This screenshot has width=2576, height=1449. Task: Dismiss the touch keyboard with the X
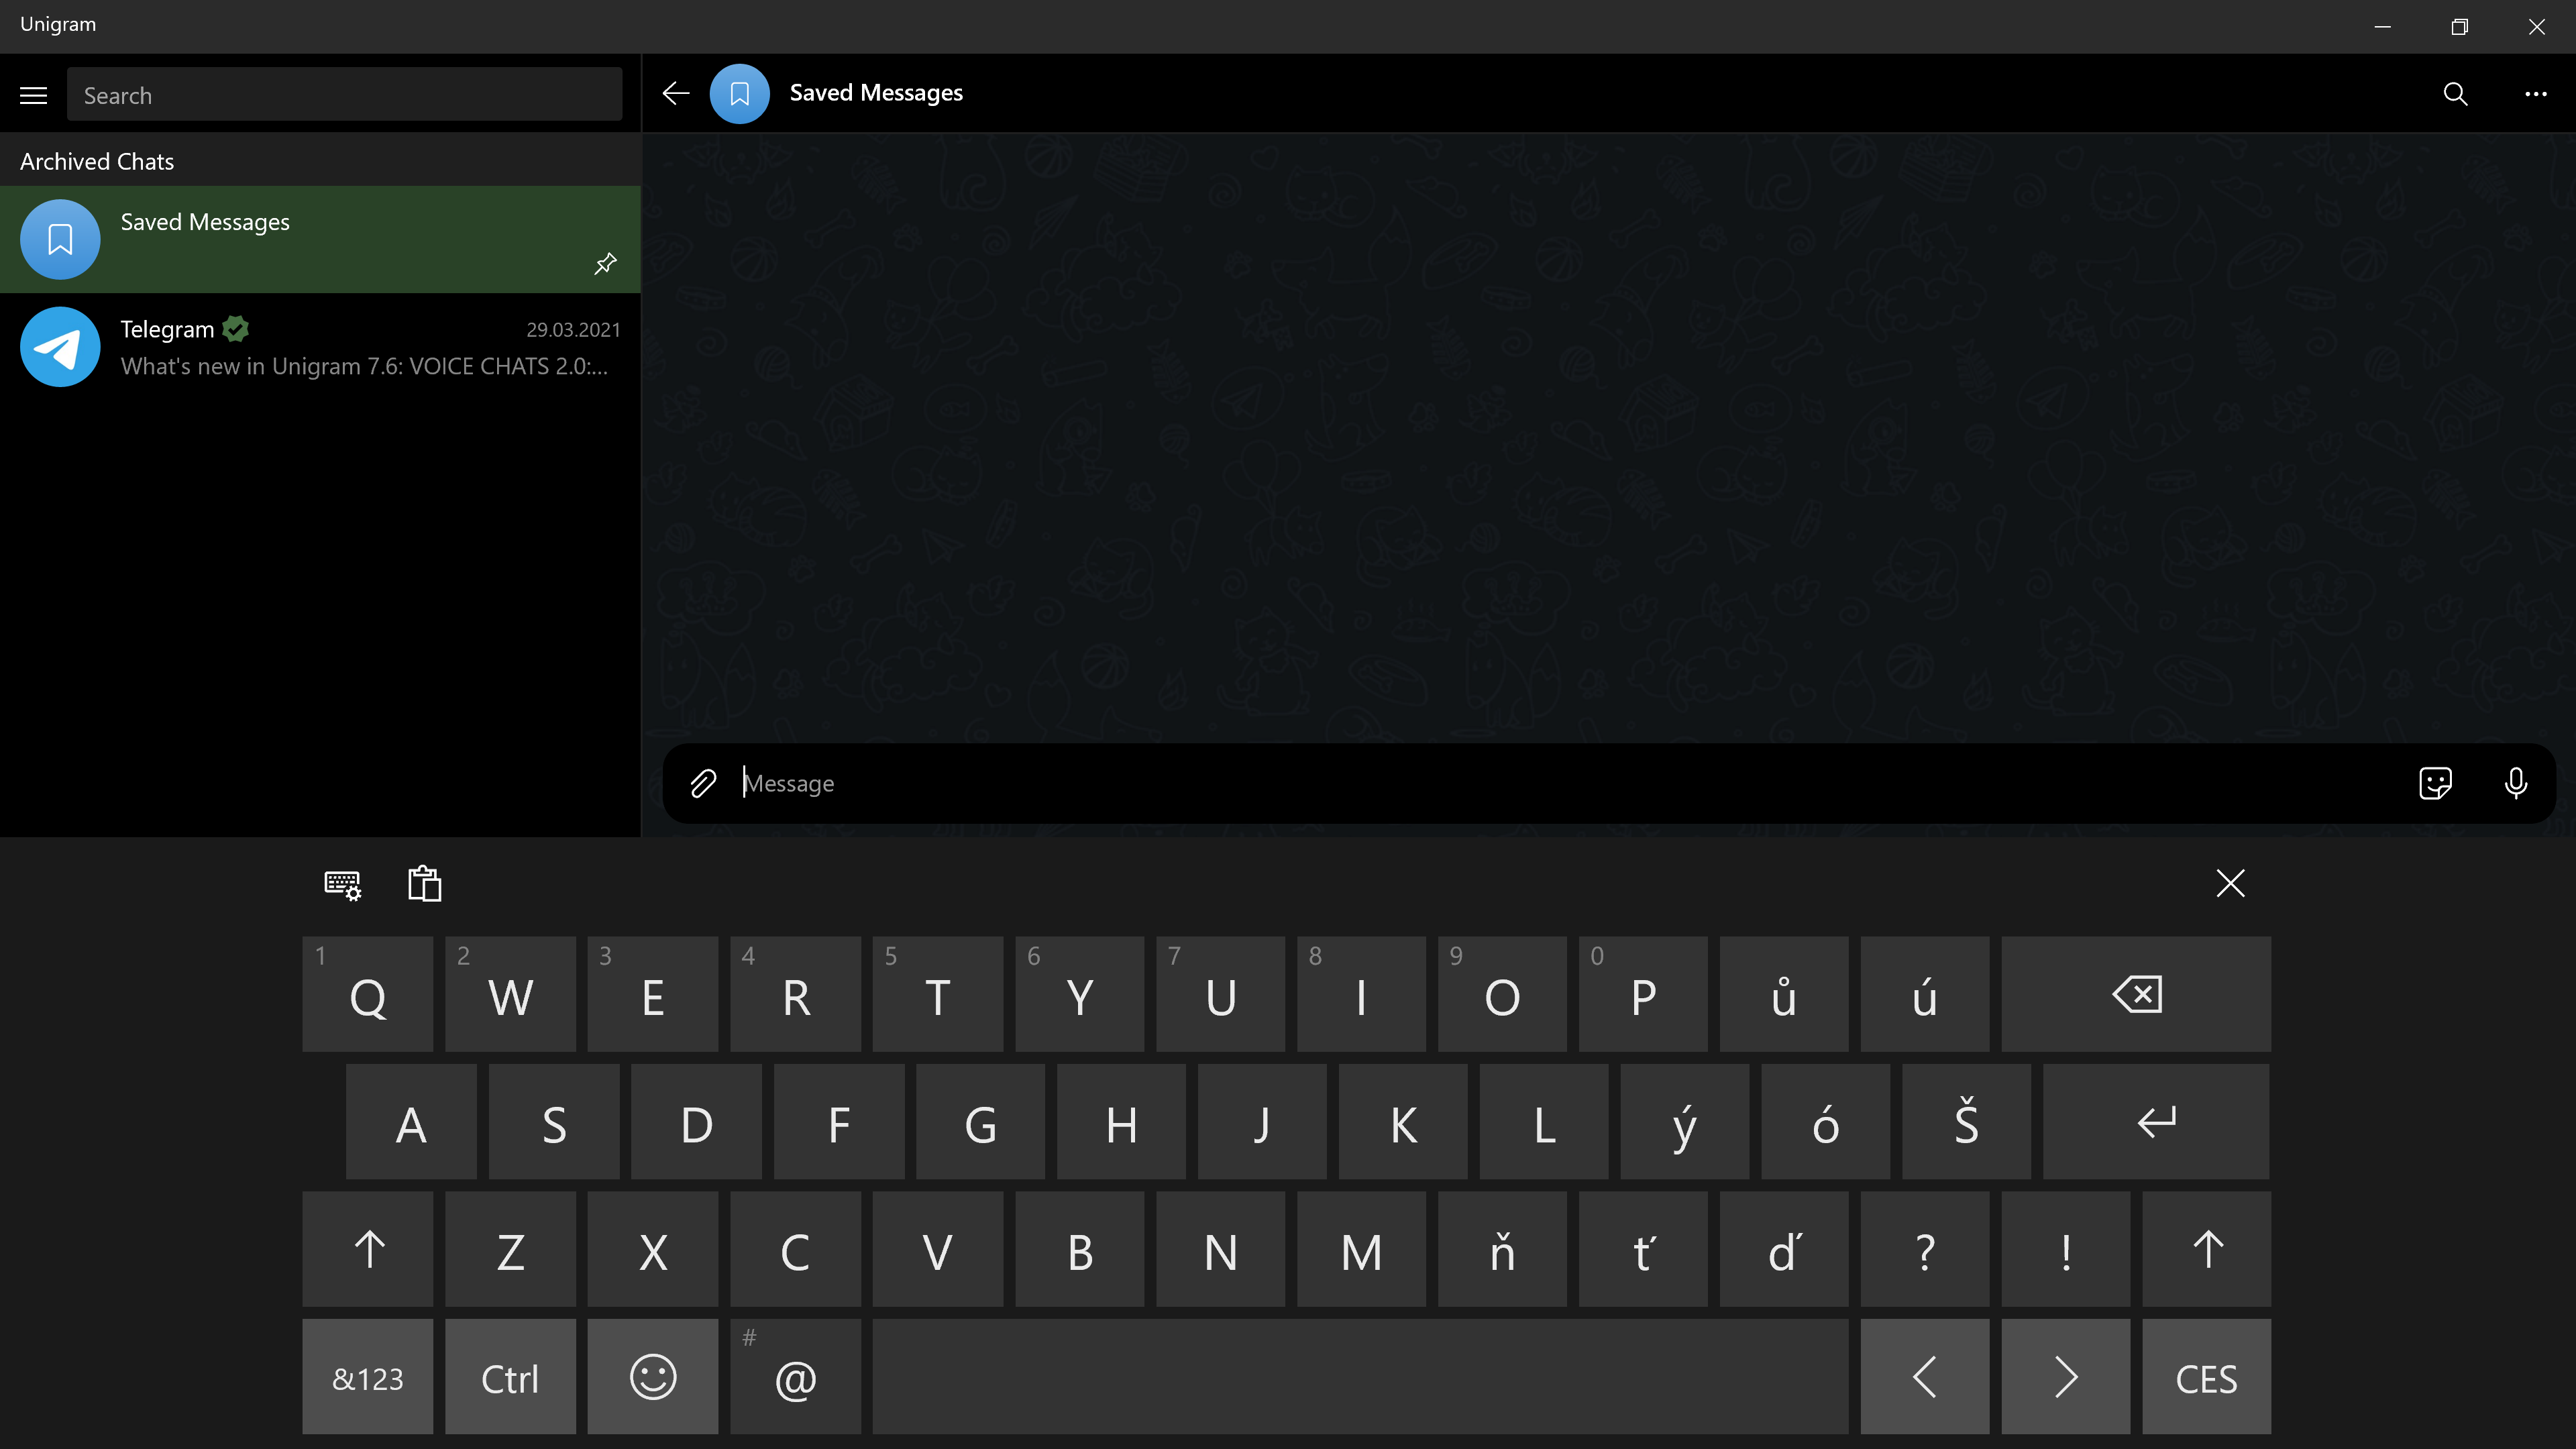tap(2231, 883)
